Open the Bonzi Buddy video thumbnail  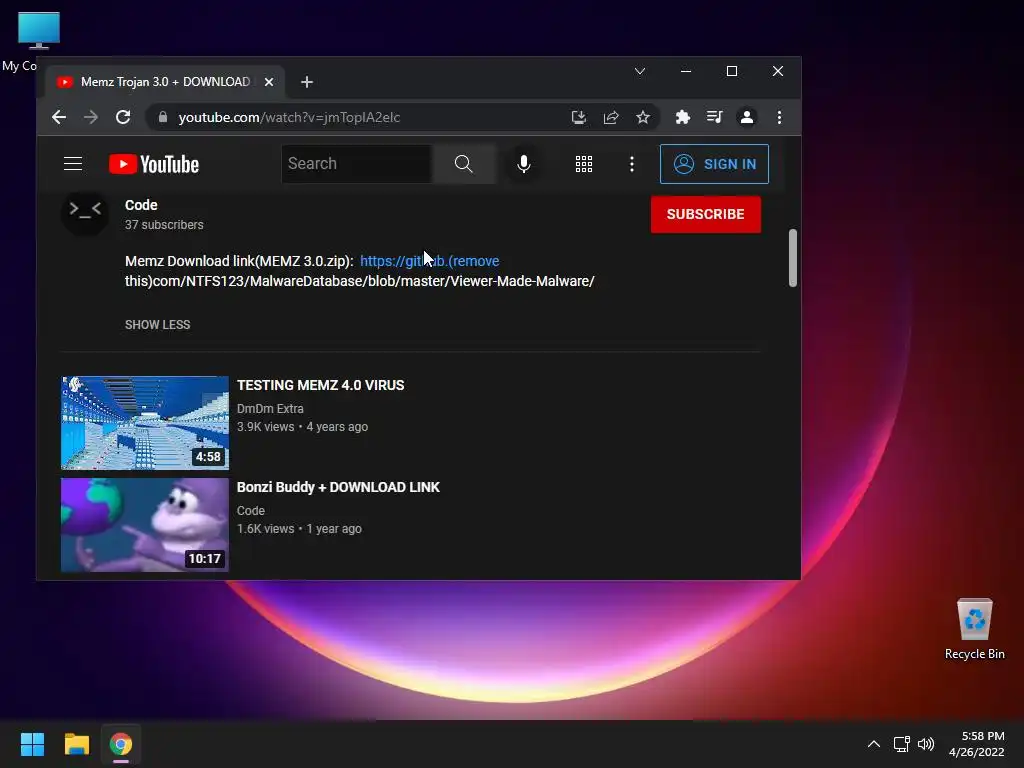click(x=145, y=524)
